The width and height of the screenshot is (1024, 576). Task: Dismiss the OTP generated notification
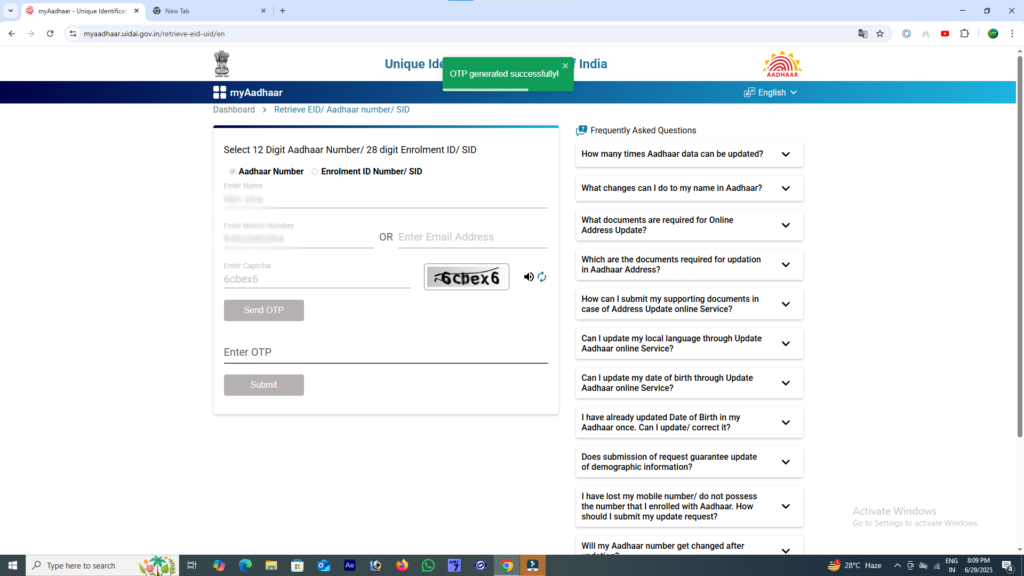565,66
